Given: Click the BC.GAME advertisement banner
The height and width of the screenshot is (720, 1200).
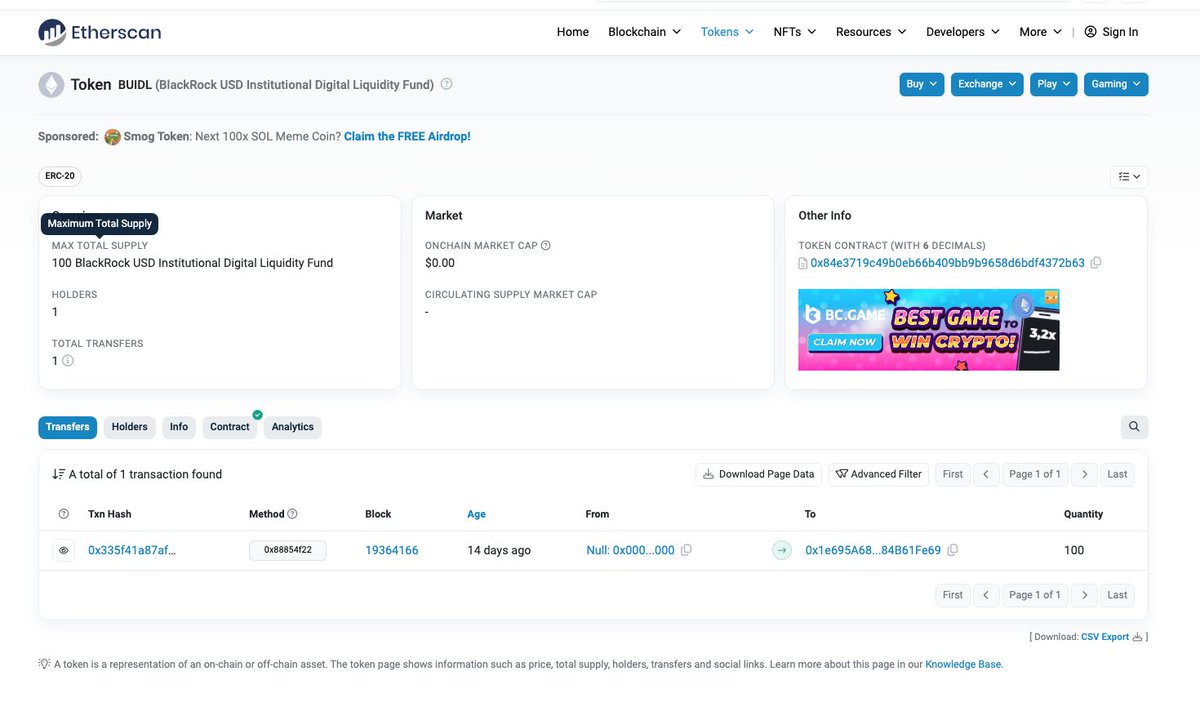Looking at the screenshot, I should coord(928,330).
